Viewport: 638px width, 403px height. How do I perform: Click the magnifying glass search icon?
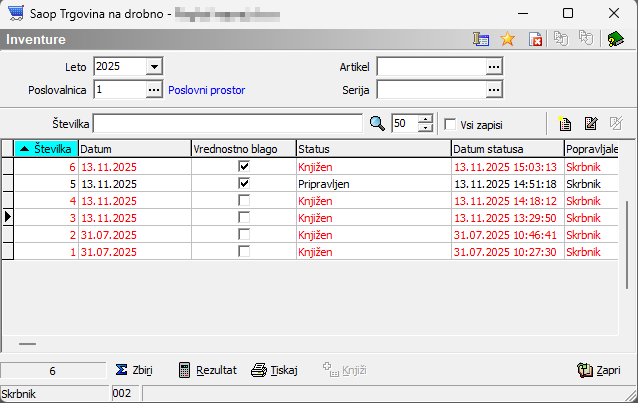point(377,123)
